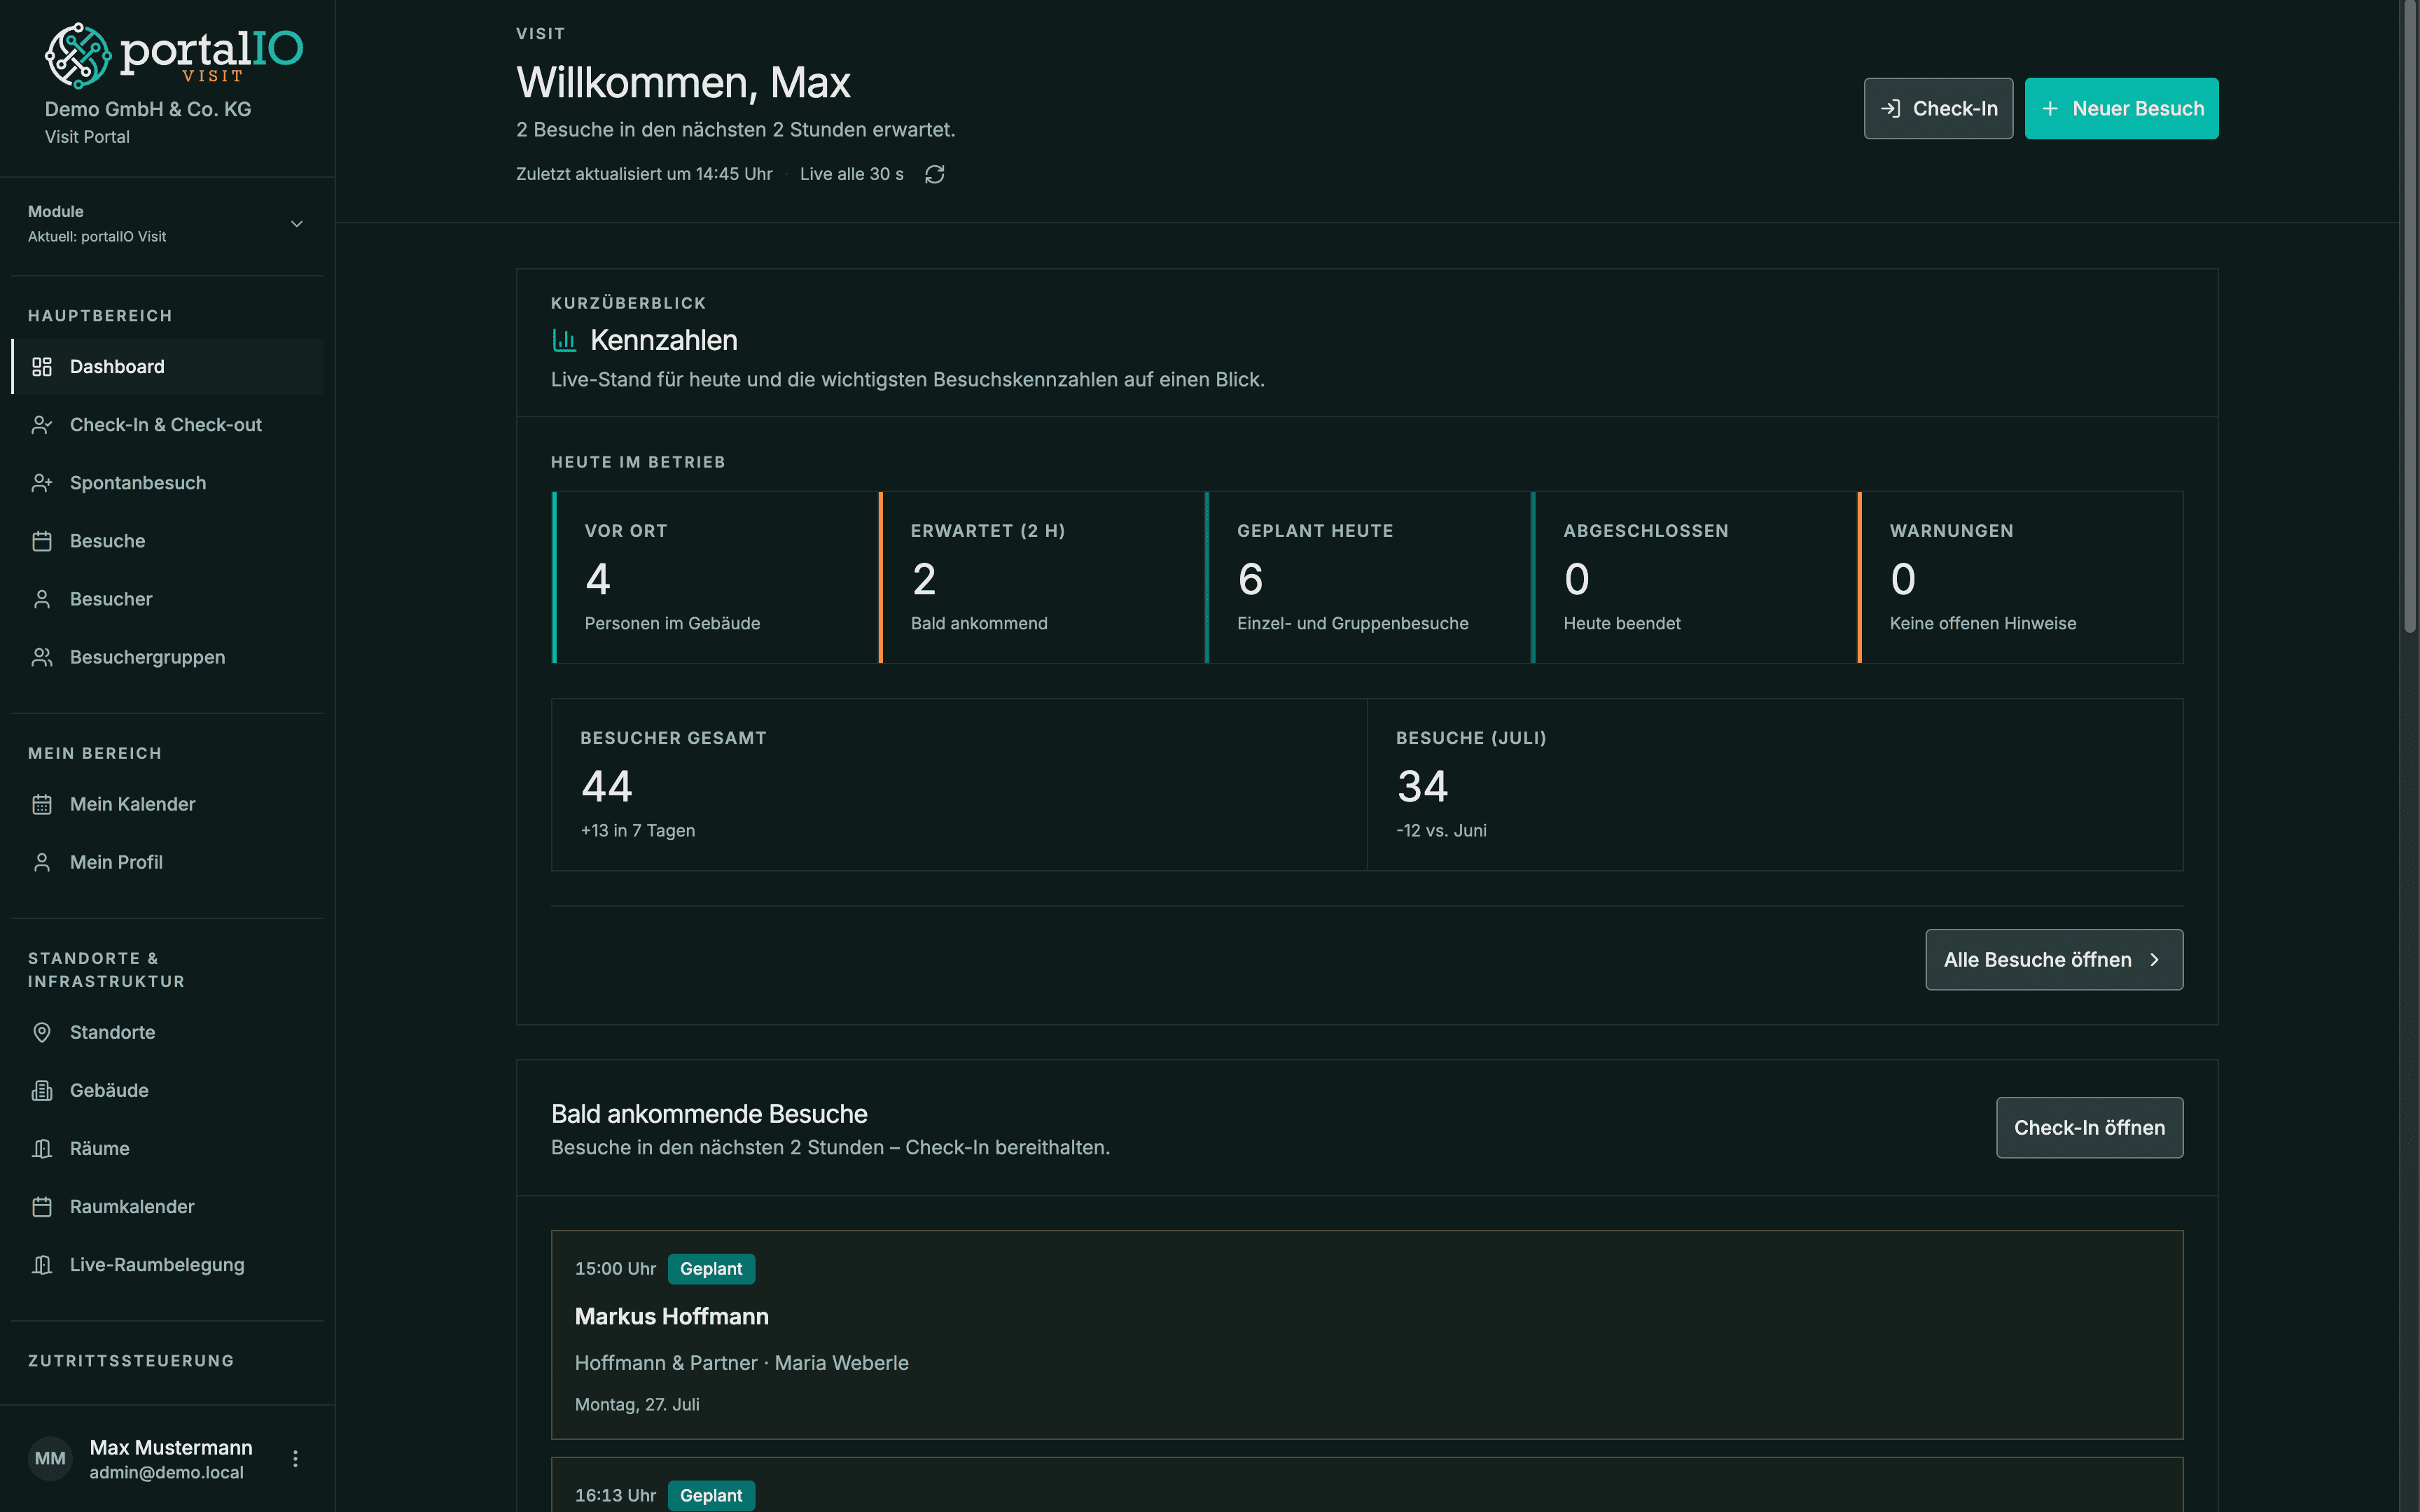
Task: Select Besucher in the sidebar
Action: point(168,599)
